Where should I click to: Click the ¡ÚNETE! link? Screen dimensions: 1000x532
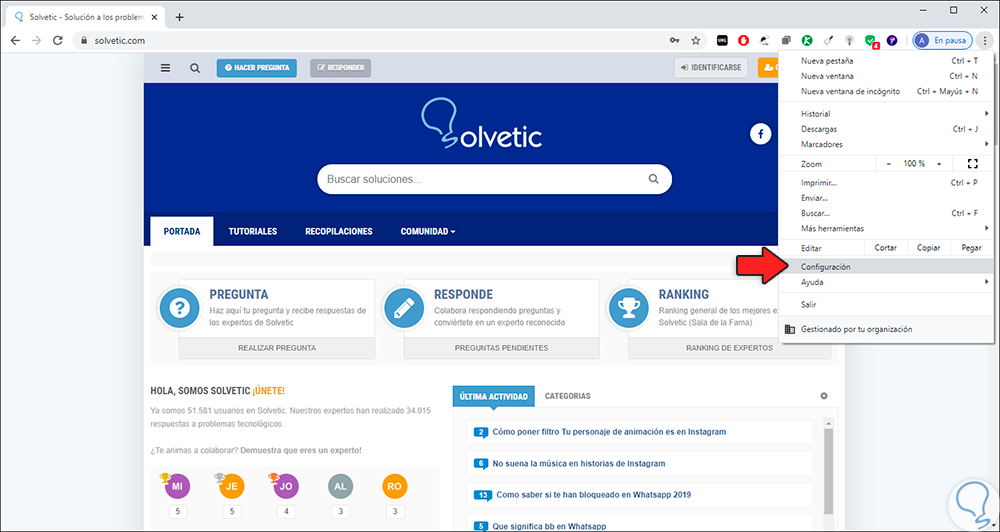pos(268,390)
